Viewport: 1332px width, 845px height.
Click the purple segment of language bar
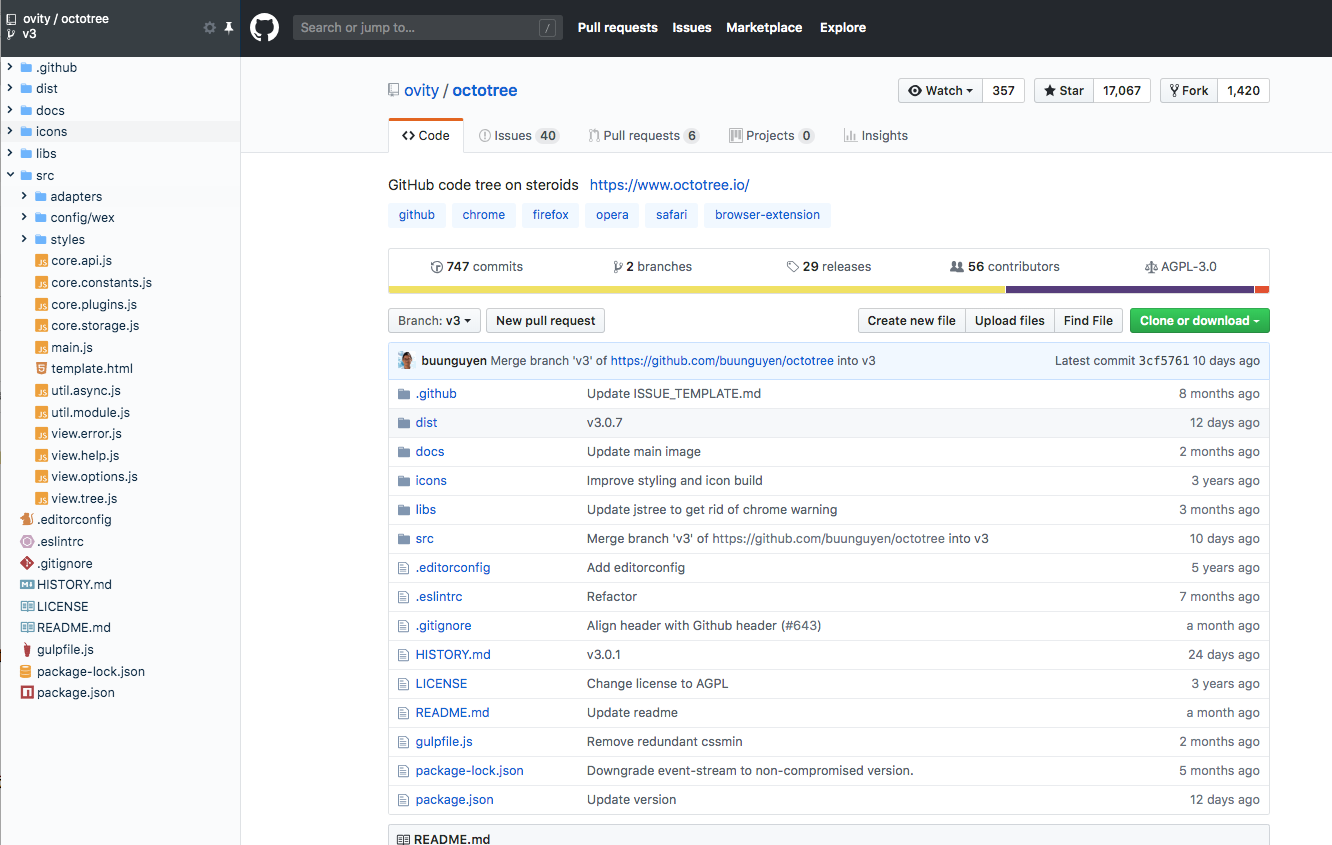1130,290
